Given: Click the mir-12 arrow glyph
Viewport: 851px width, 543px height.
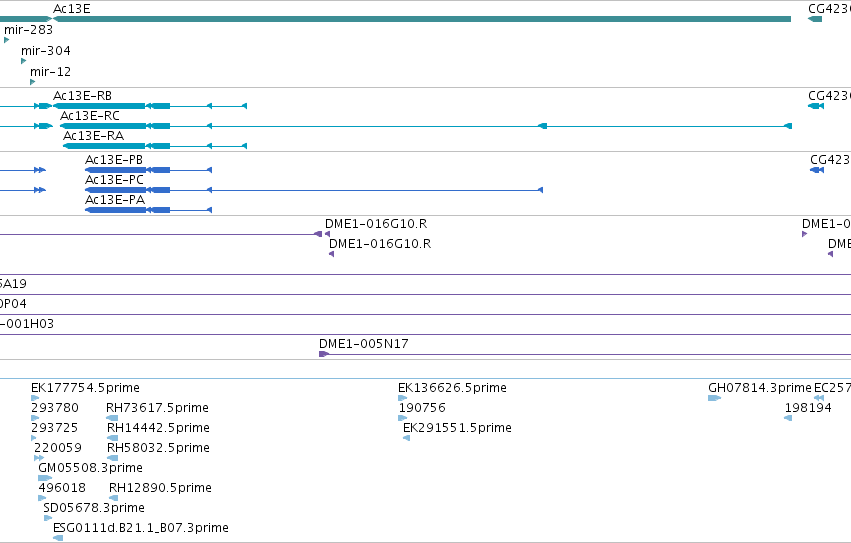Looking at the screenshot, I should [x=33, y=82].
